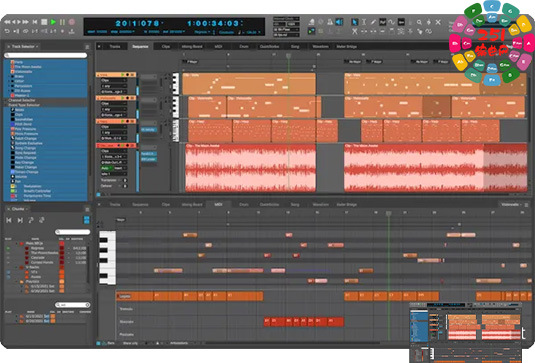
Task: Open the Chunks panel title dropdown
Action: click(19, 208)
